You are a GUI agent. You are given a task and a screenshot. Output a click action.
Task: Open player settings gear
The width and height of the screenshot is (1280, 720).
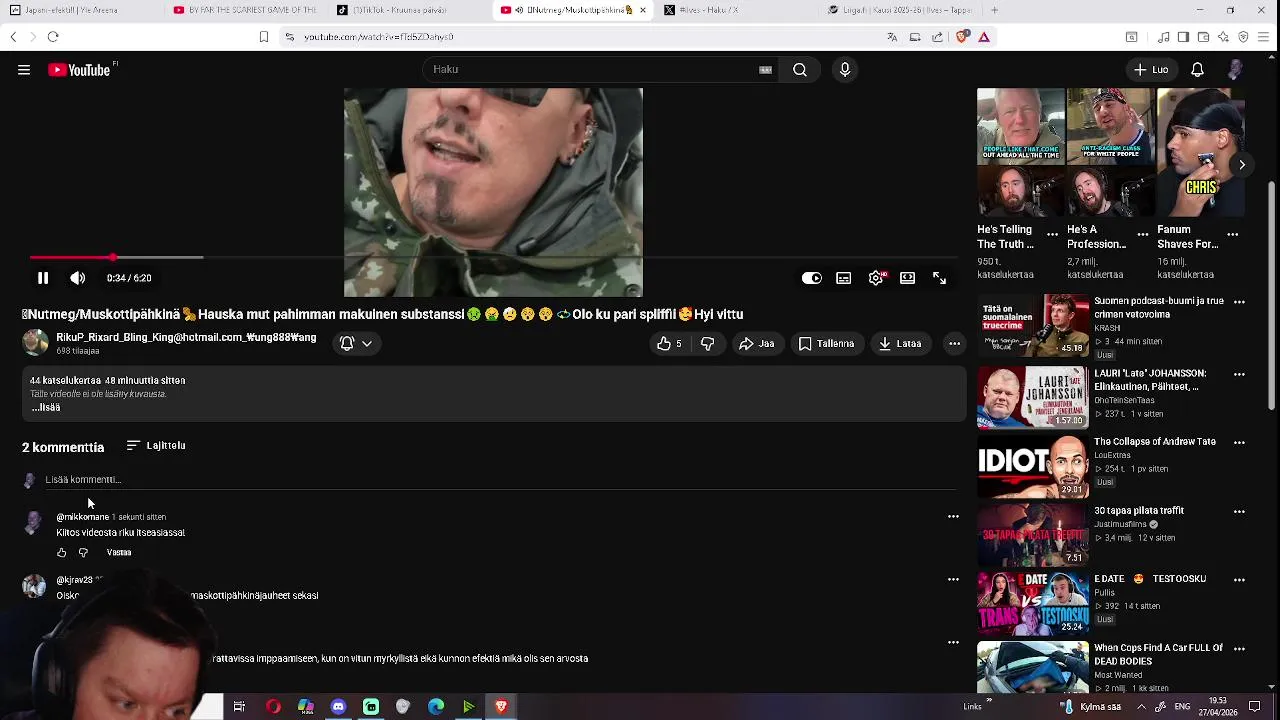click(x=876, y=278)
